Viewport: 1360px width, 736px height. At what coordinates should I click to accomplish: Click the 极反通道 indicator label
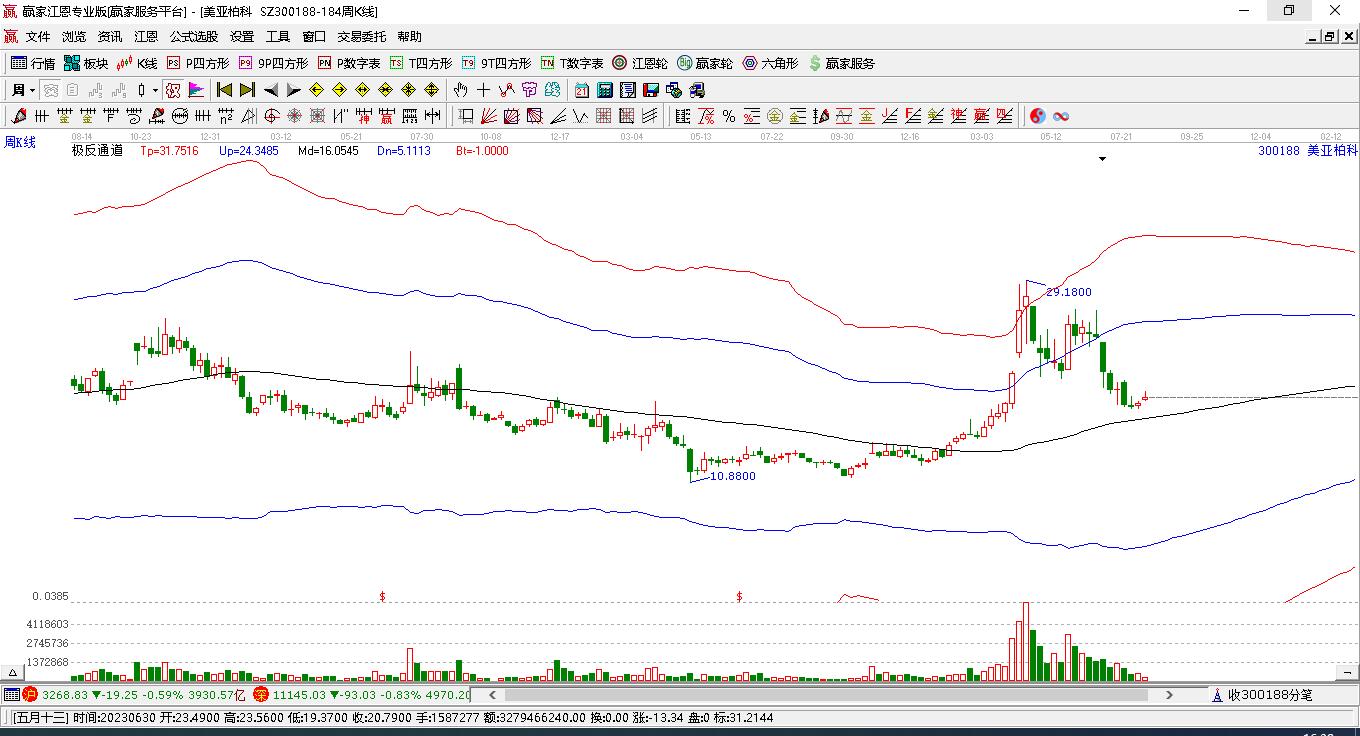[97, 151]
